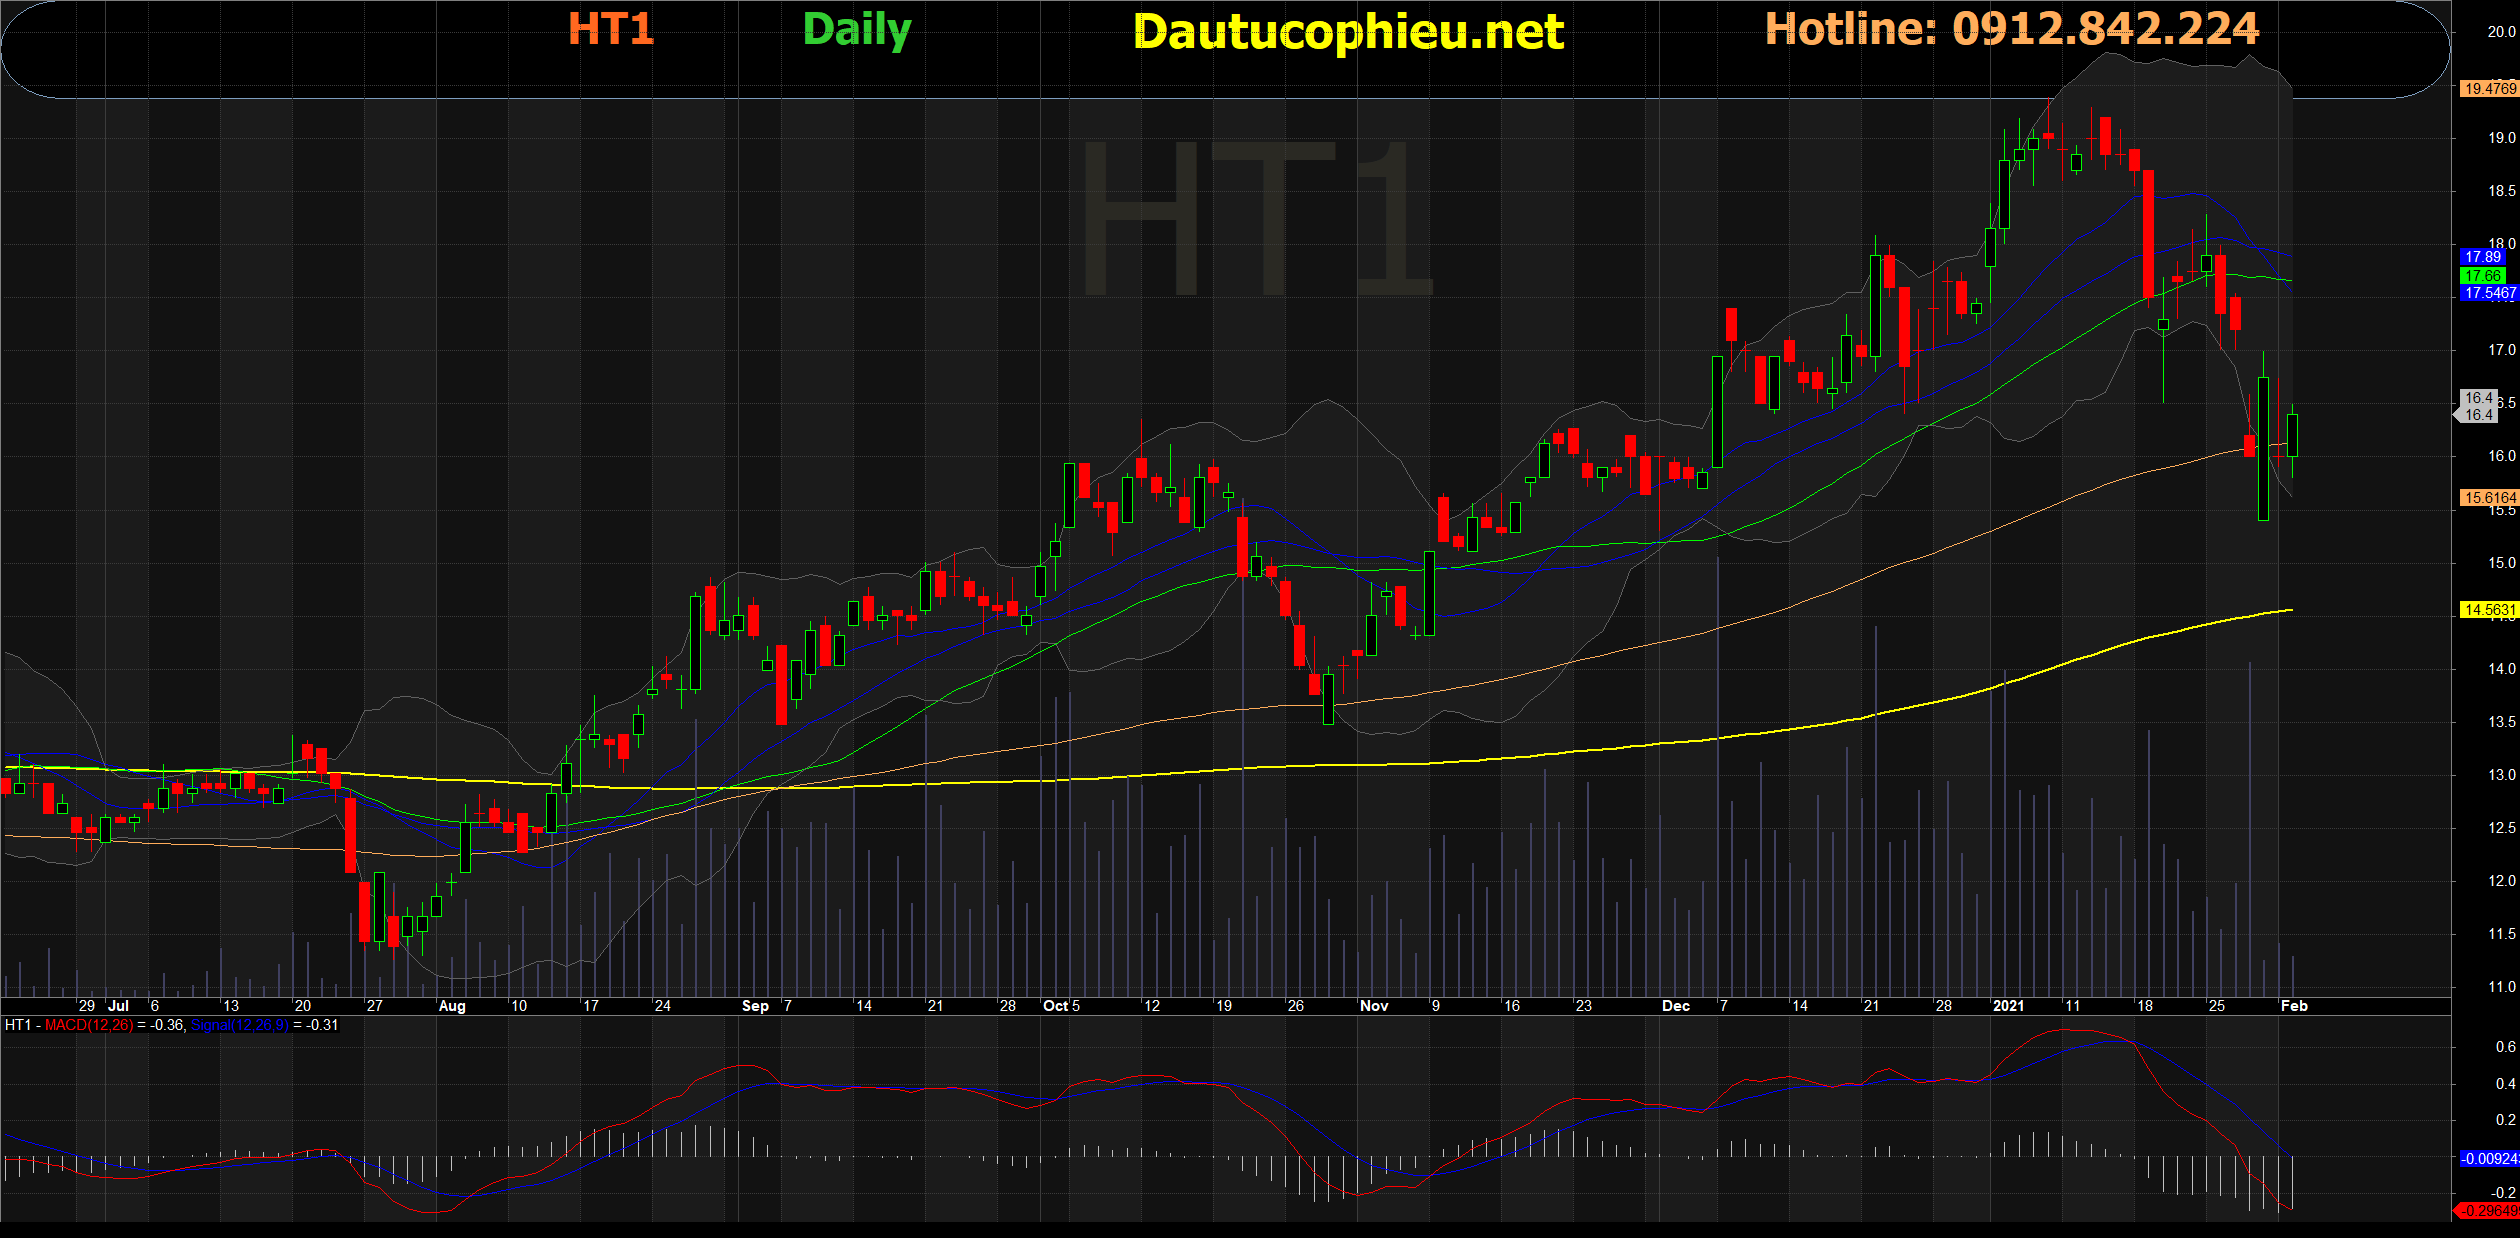This screenshot has width=2520, height=1238.
Task: Click the 2021 year marker on time axis
Action: (x=2008, y=1006)
